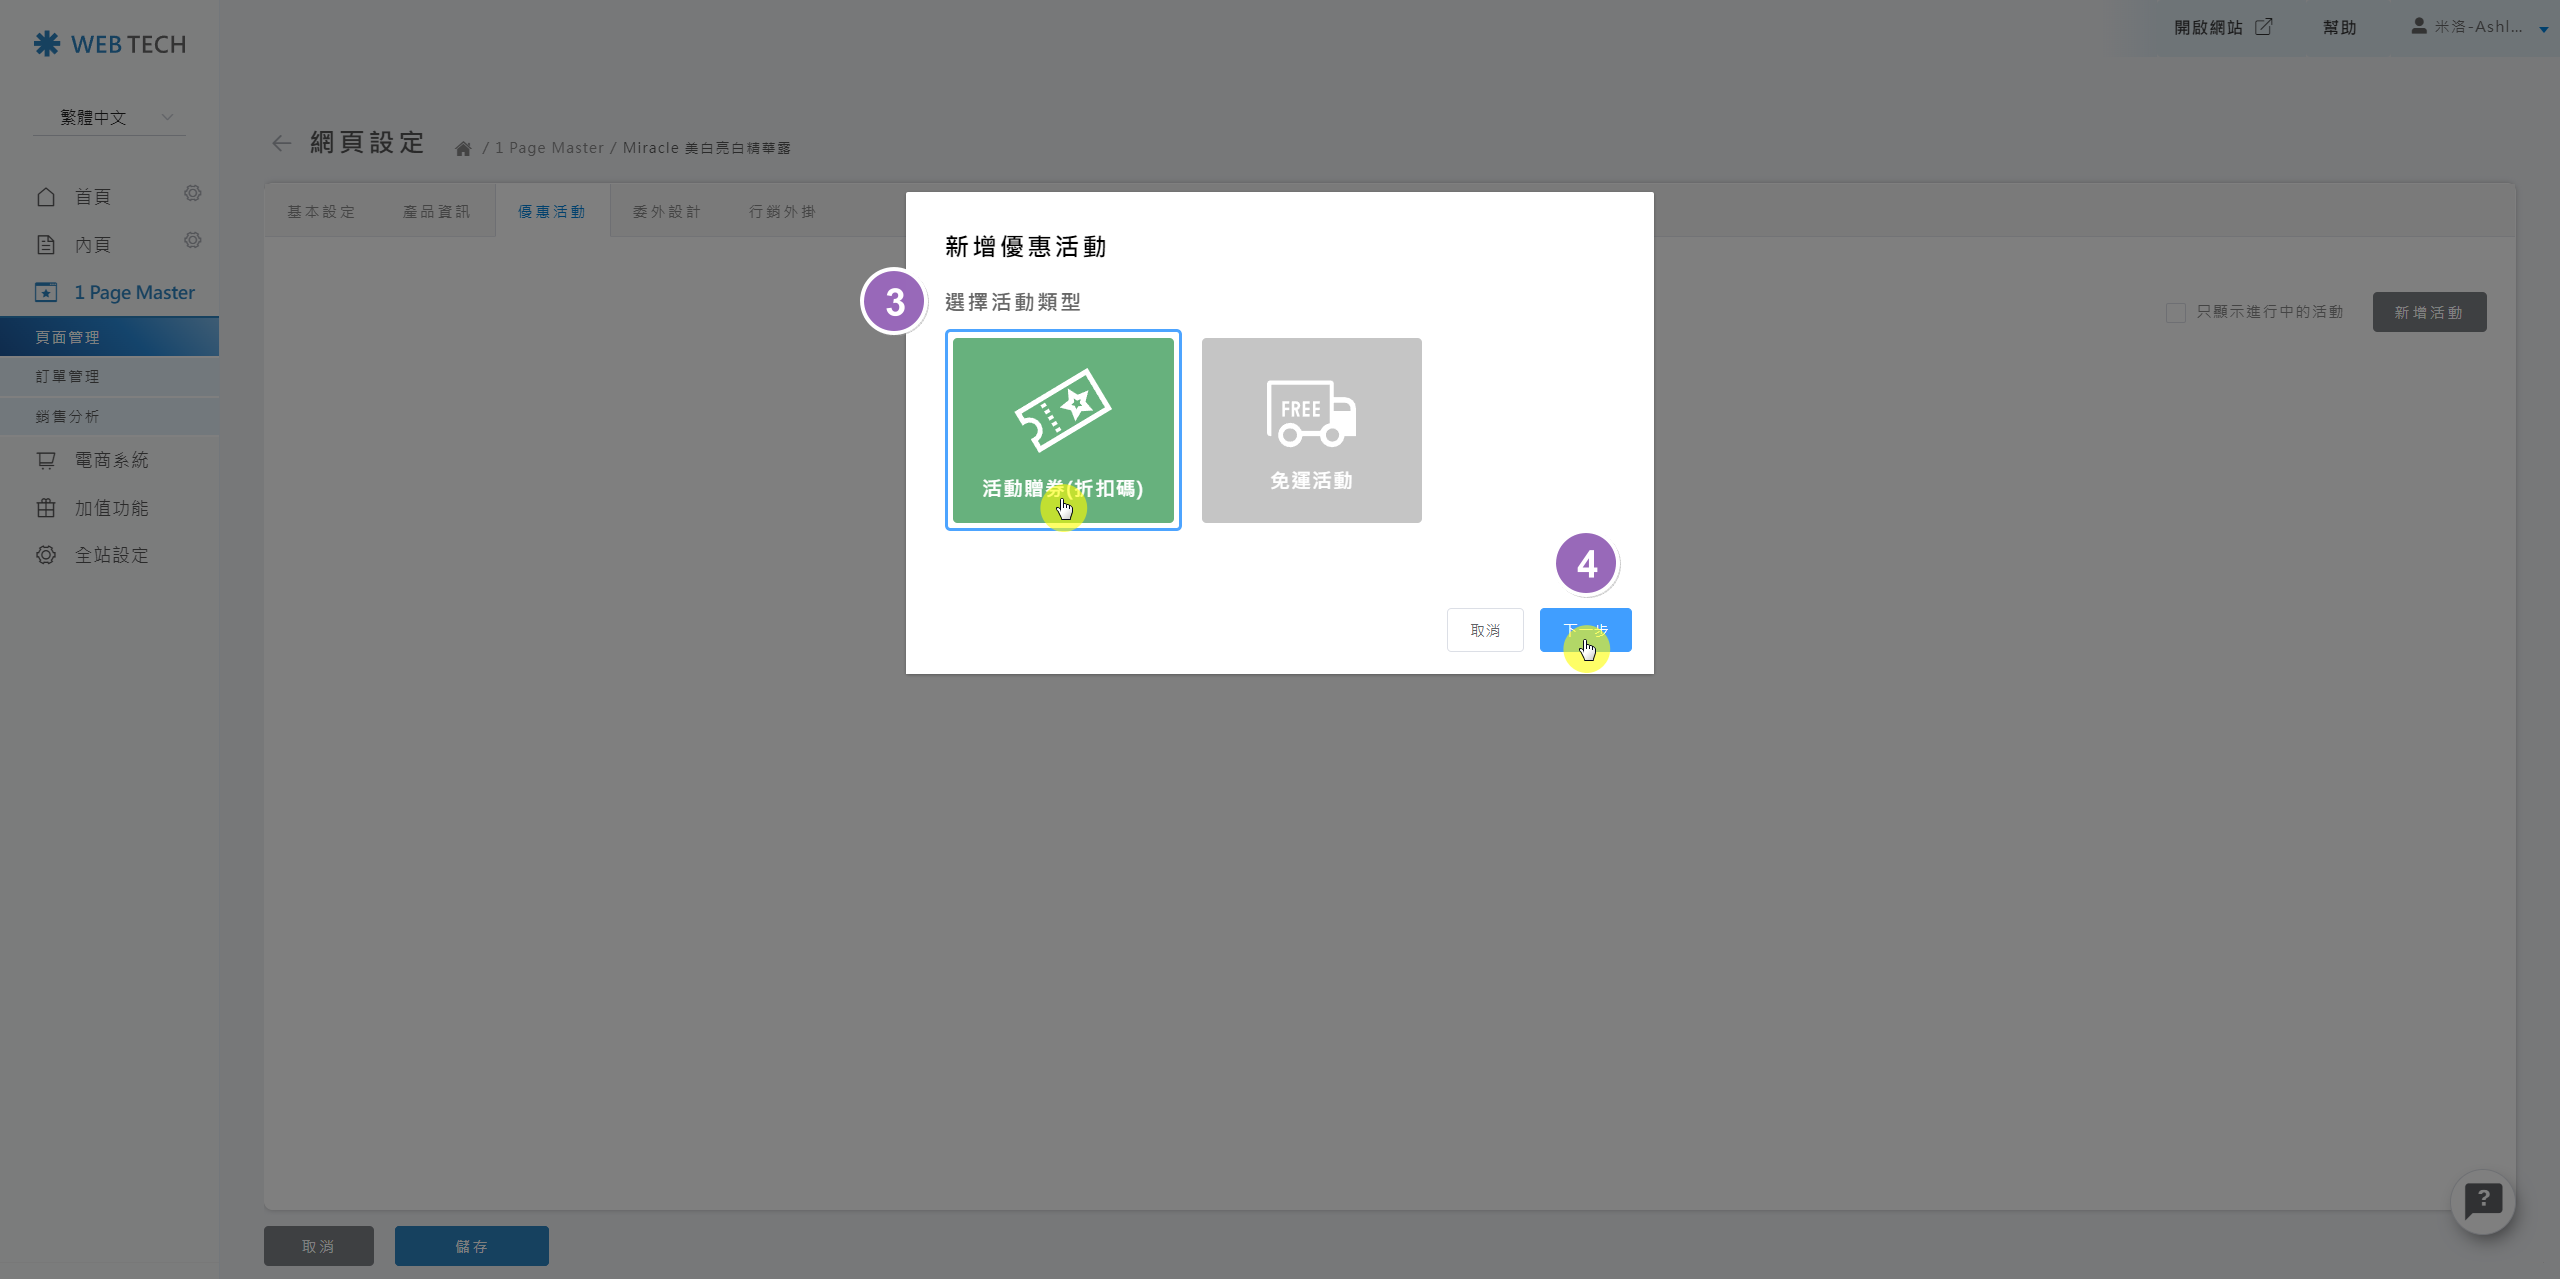Click the 電商系統 cart icon

46,460
